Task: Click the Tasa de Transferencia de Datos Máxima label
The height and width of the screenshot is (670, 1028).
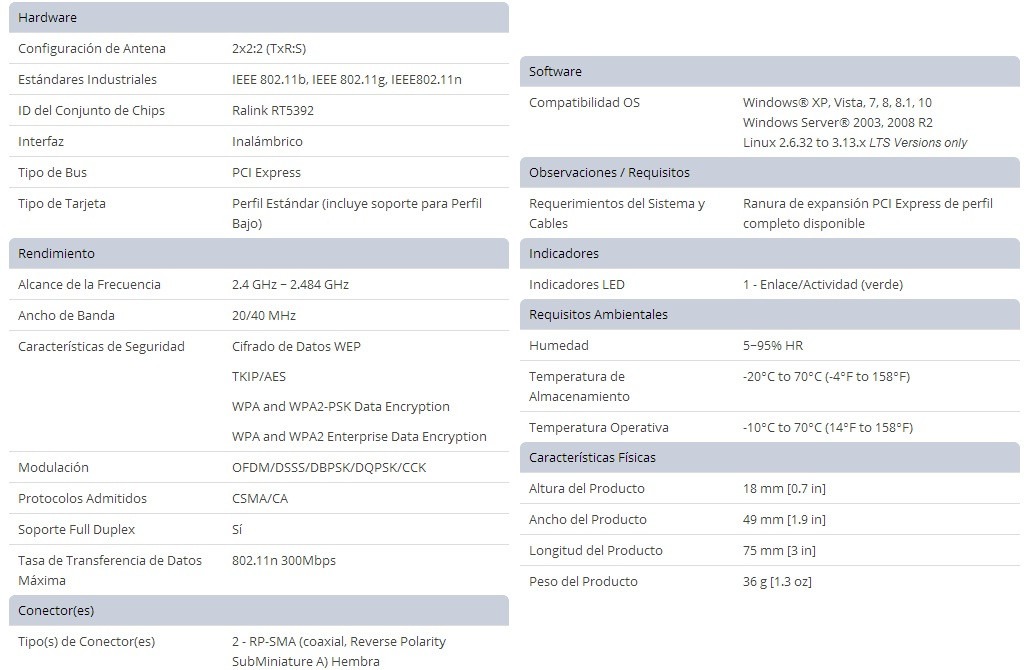Action: click(110, 570)
